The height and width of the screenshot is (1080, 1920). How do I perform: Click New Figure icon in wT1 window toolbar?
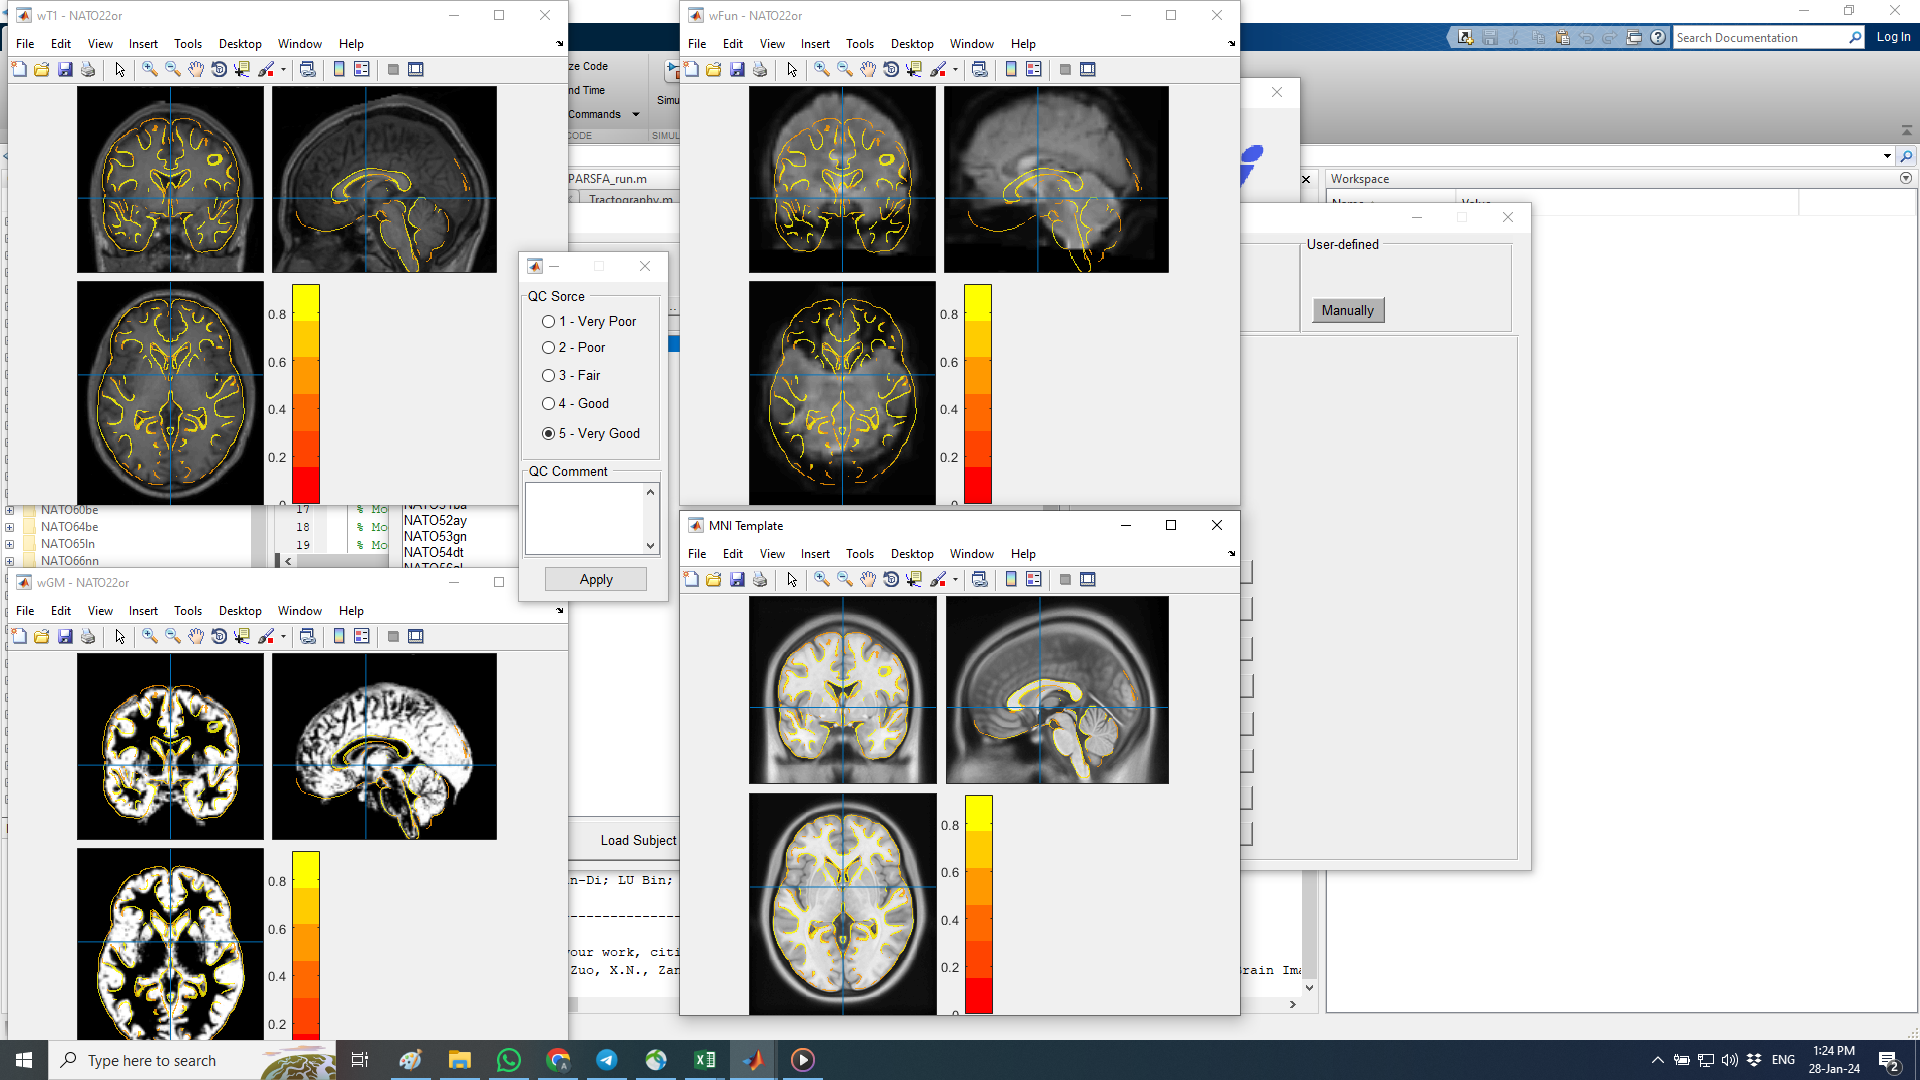(19, 69)
